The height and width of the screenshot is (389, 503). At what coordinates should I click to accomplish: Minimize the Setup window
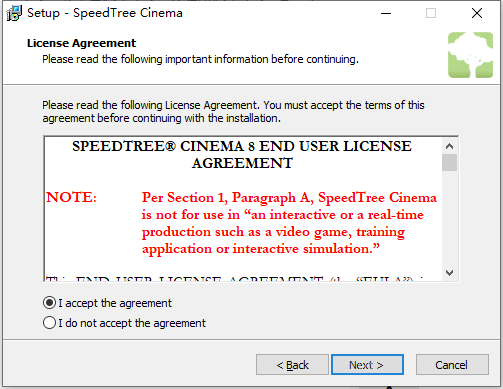point(386,13)
